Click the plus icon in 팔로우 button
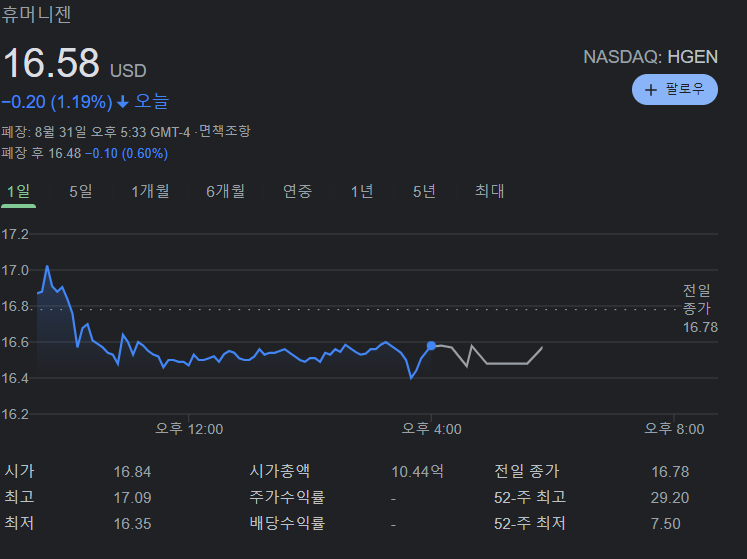 [x=650, y=90]
